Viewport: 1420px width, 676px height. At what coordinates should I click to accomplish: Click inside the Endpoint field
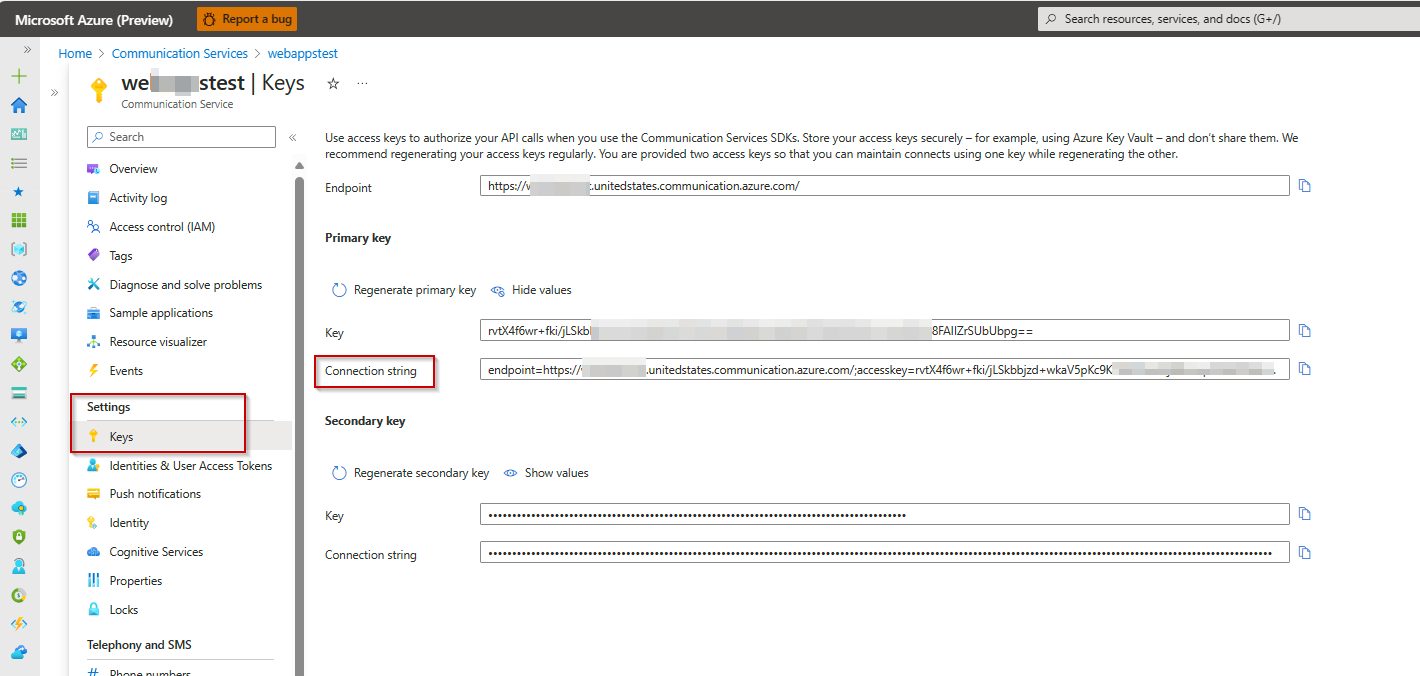(x=885, y=186)
